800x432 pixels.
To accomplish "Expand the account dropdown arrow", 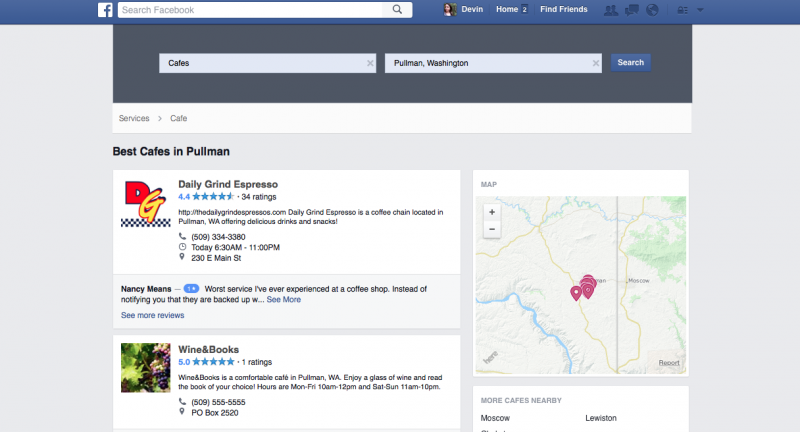I will 700,10.
